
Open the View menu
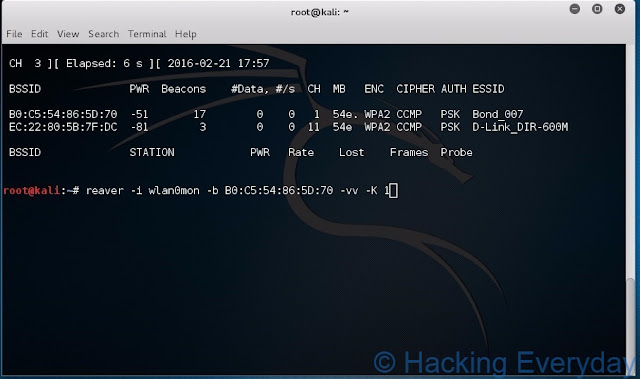click(x=68, y=34)
